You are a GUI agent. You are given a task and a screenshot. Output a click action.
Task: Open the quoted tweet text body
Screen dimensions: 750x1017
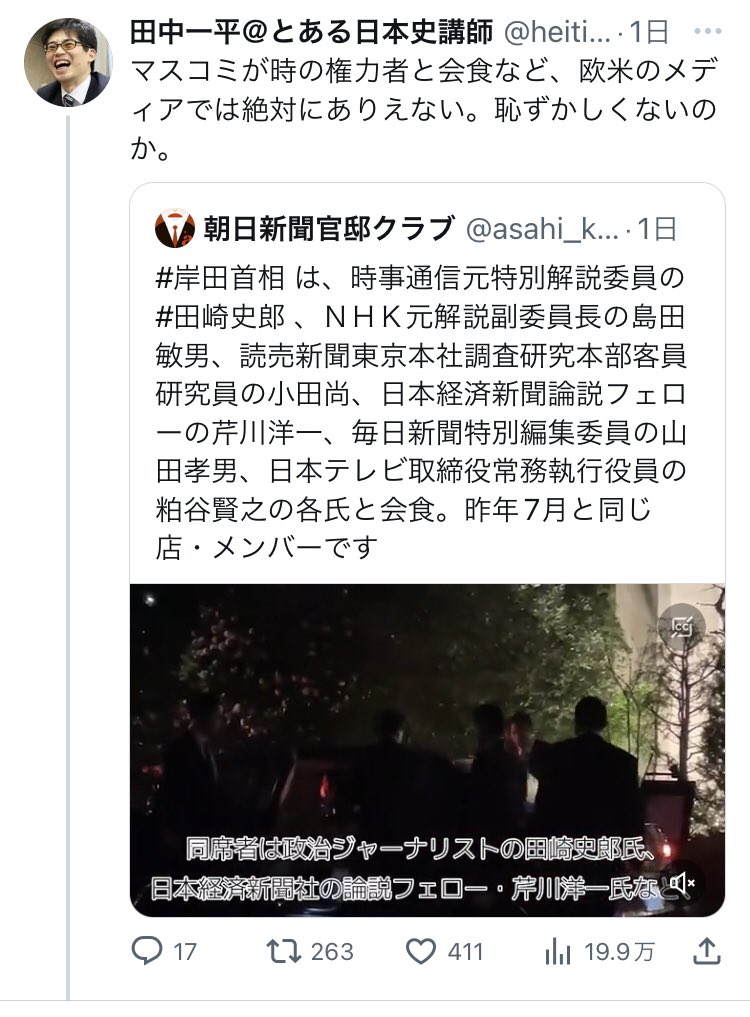coord(420,413)
